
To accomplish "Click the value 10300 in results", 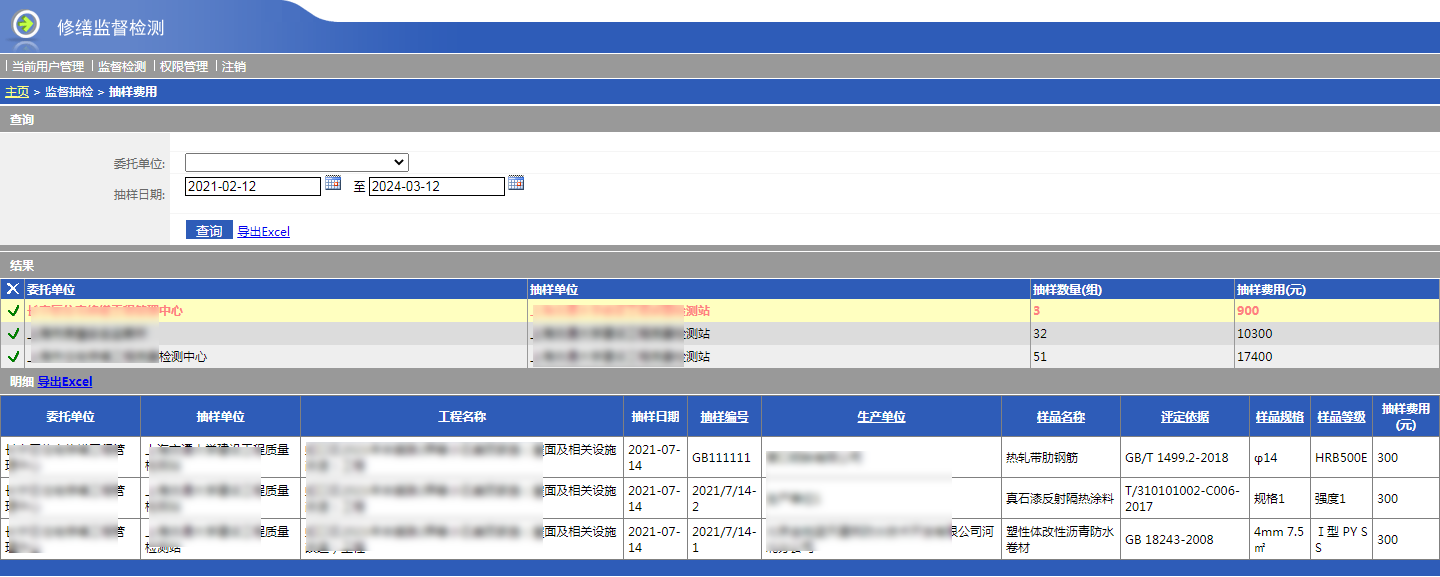I will [x=1254, y=334].
